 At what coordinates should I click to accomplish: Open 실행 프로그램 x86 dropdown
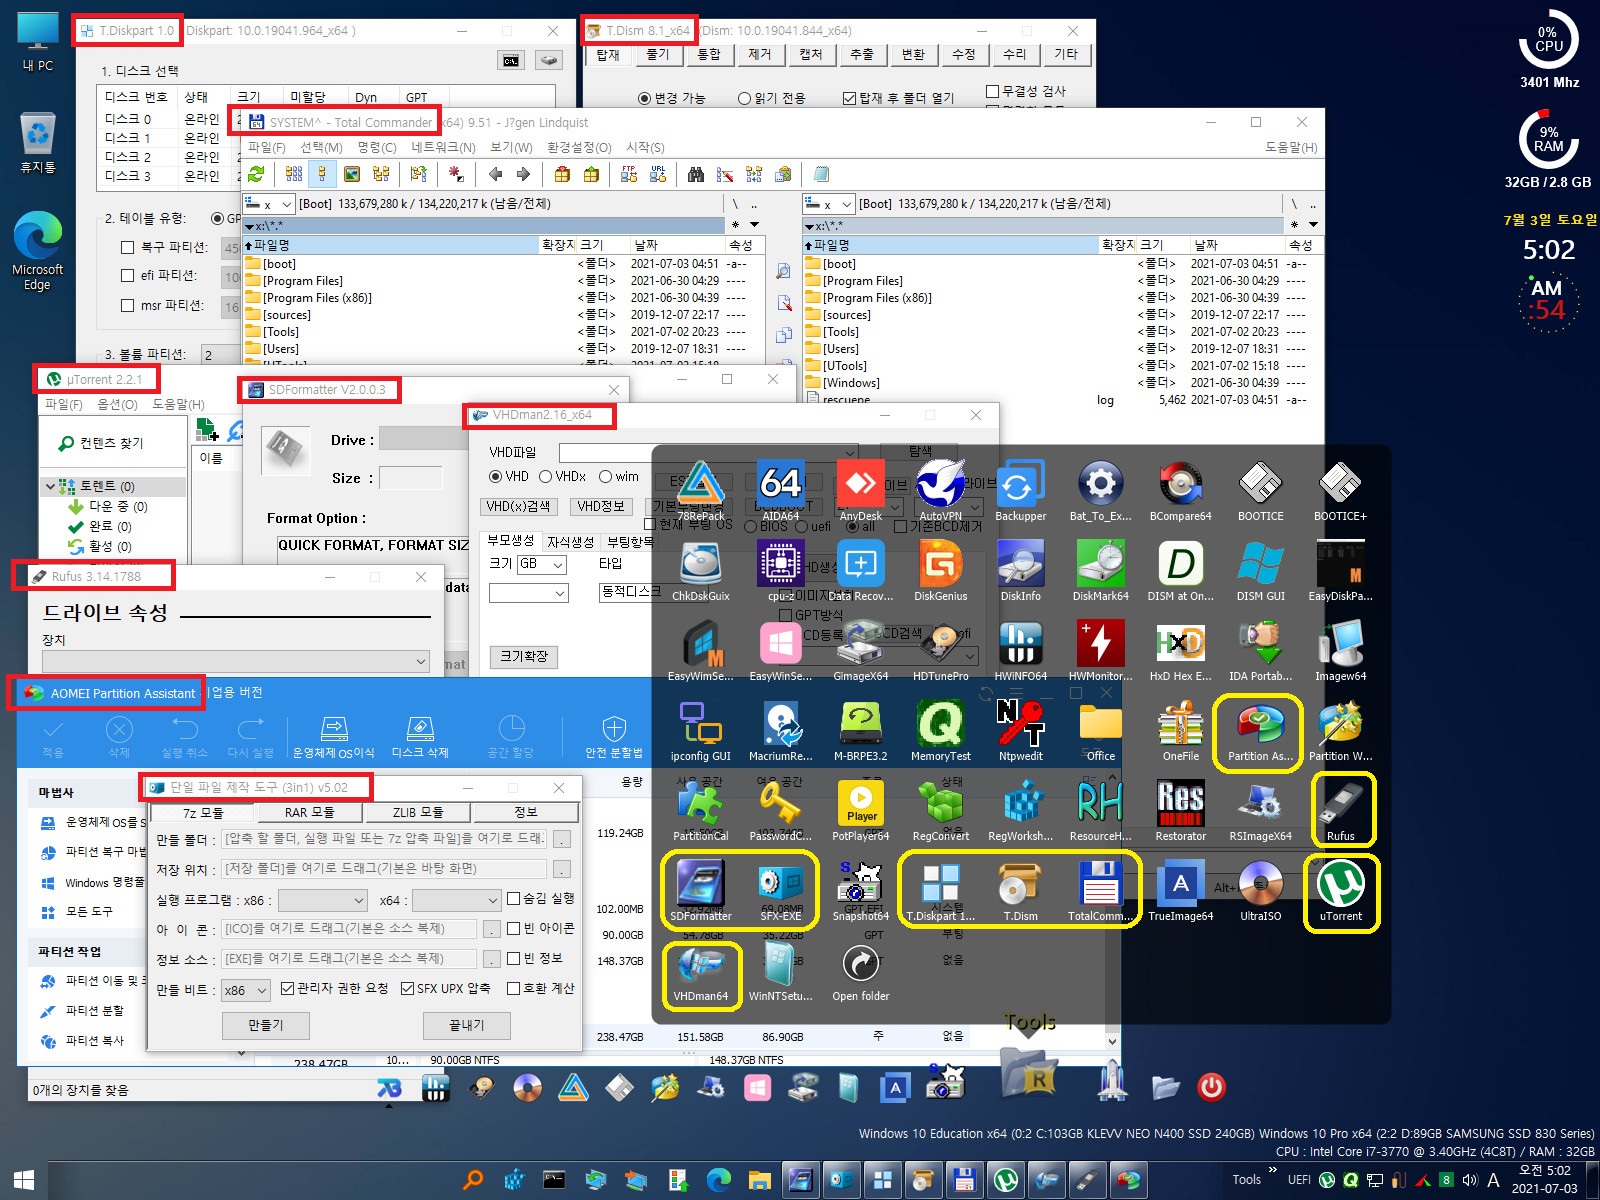tap(322, 900)
